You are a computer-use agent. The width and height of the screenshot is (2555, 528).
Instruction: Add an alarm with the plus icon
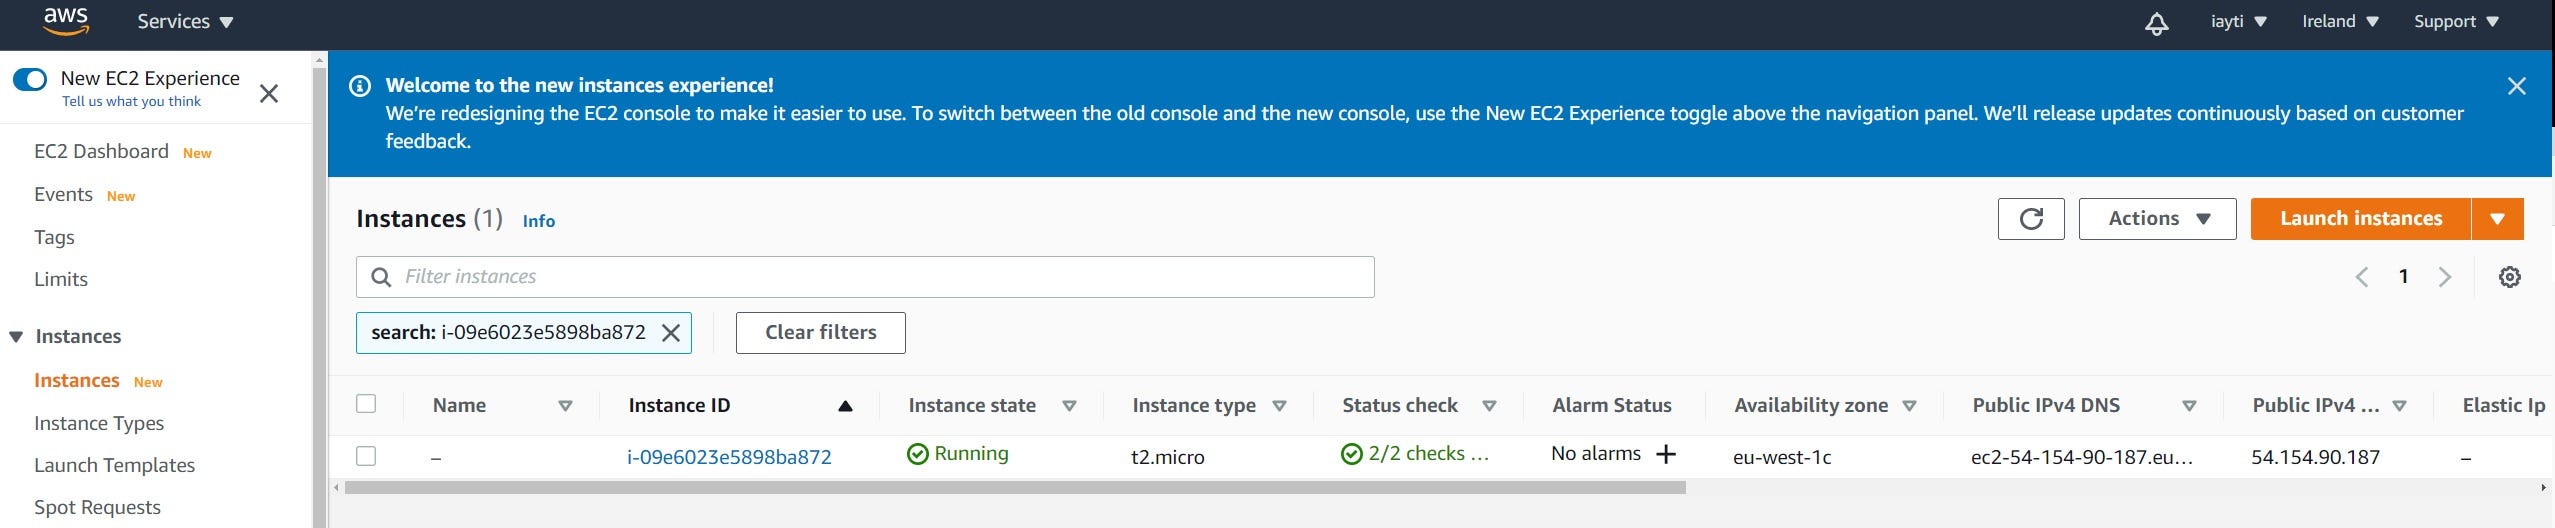point(1666,455)
